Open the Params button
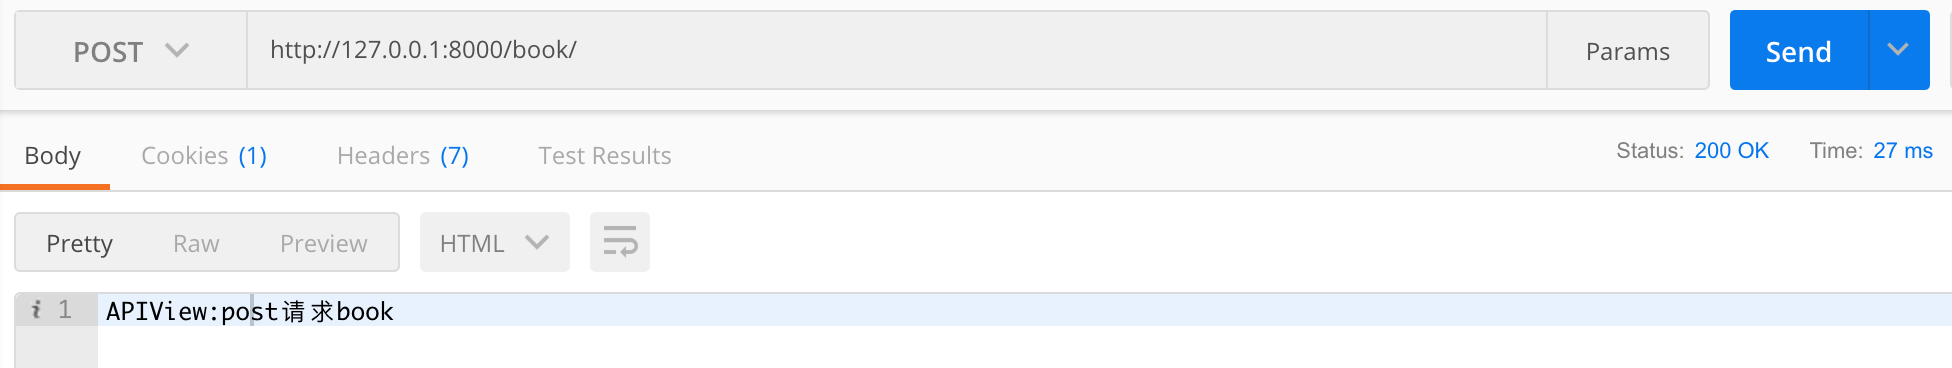1952x368 pixels. point(1627,50)
